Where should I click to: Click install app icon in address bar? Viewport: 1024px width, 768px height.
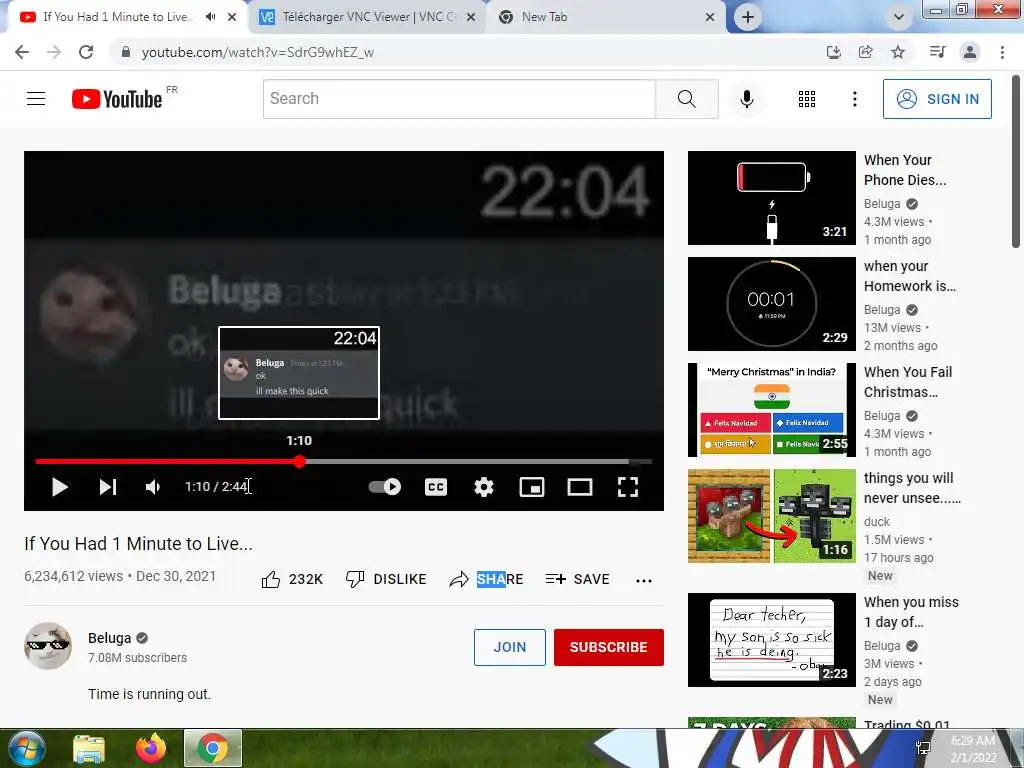(x=833, y=52)
